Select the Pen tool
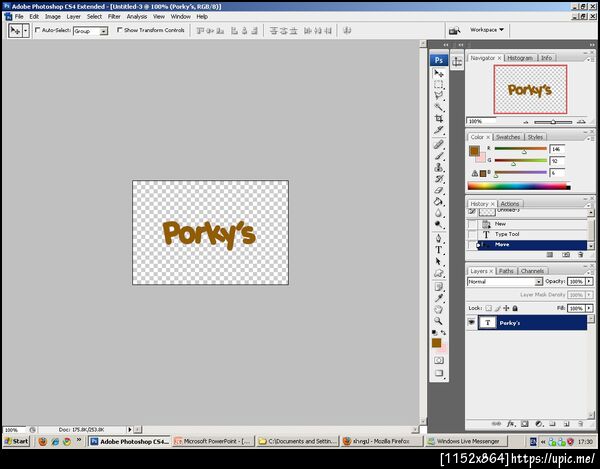The height and width of the screenshot is (469, 600). click(439, 238)
